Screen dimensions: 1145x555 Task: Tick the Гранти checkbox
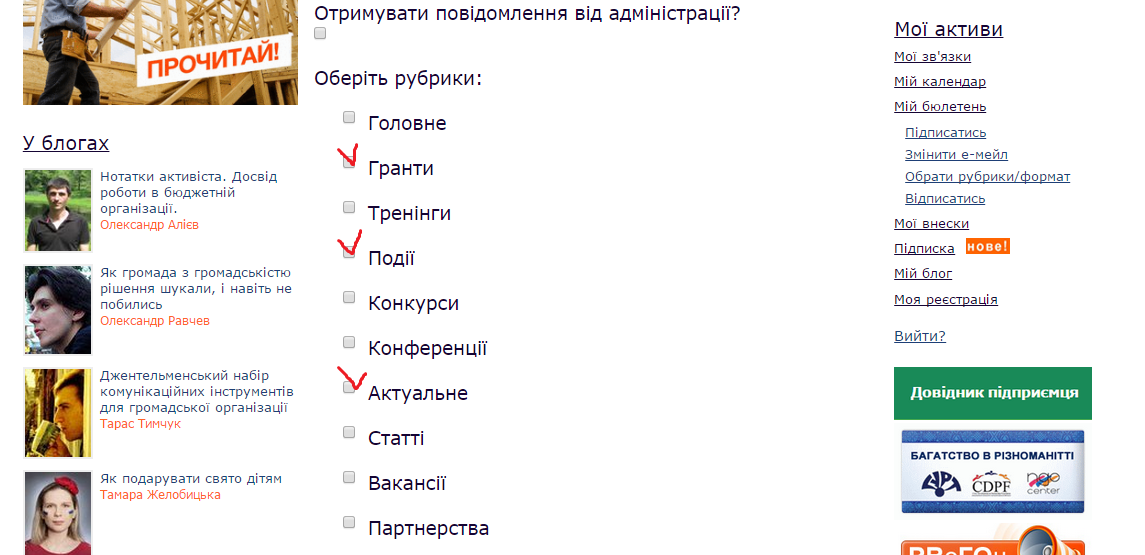coord(349,162)
